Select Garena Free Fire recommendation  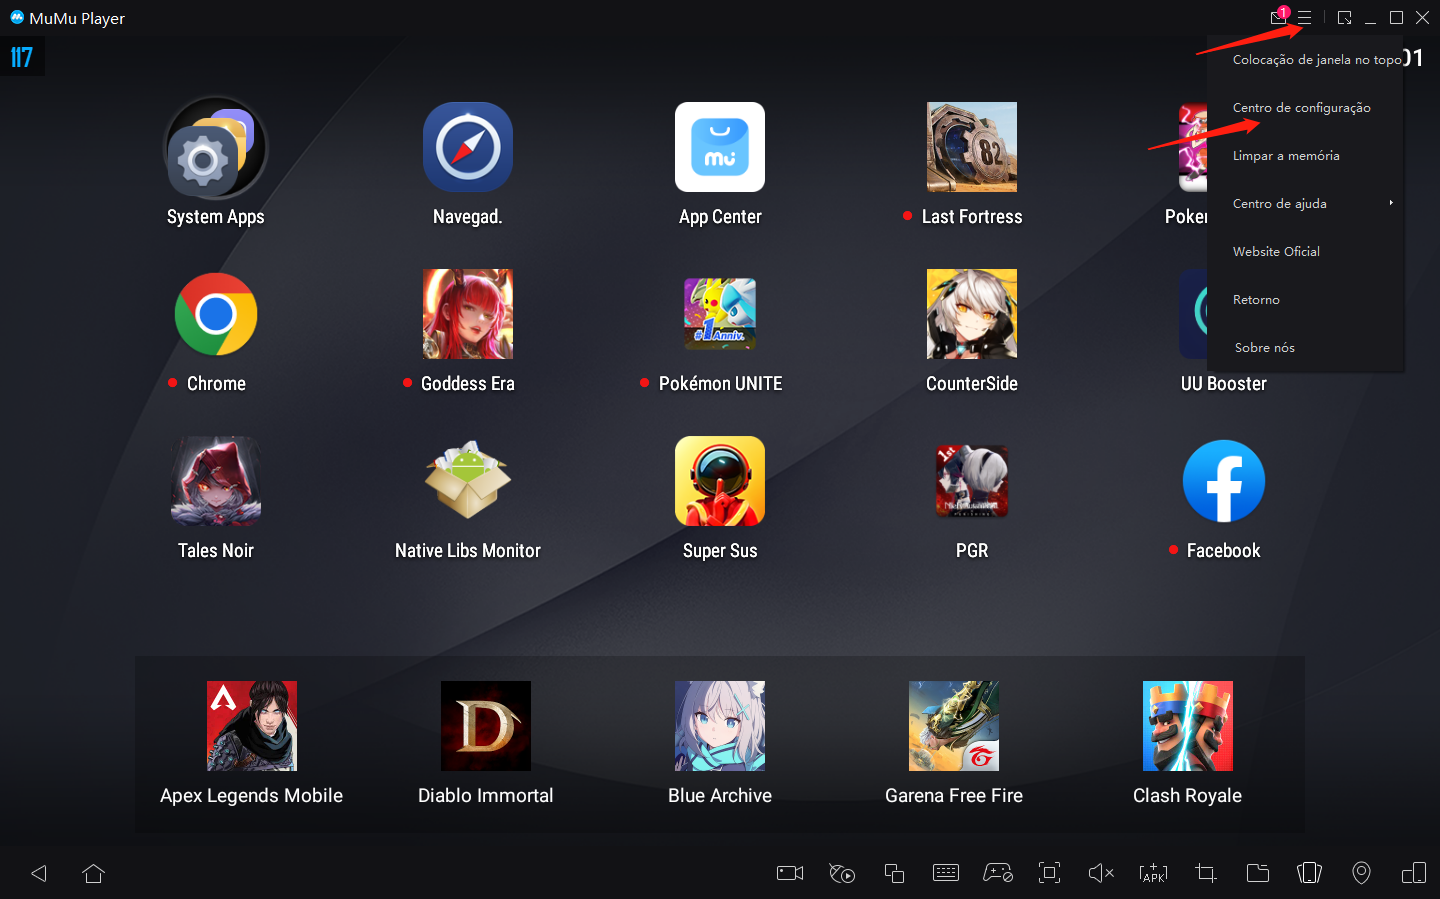pyautogui.click(x=954, y=726)
